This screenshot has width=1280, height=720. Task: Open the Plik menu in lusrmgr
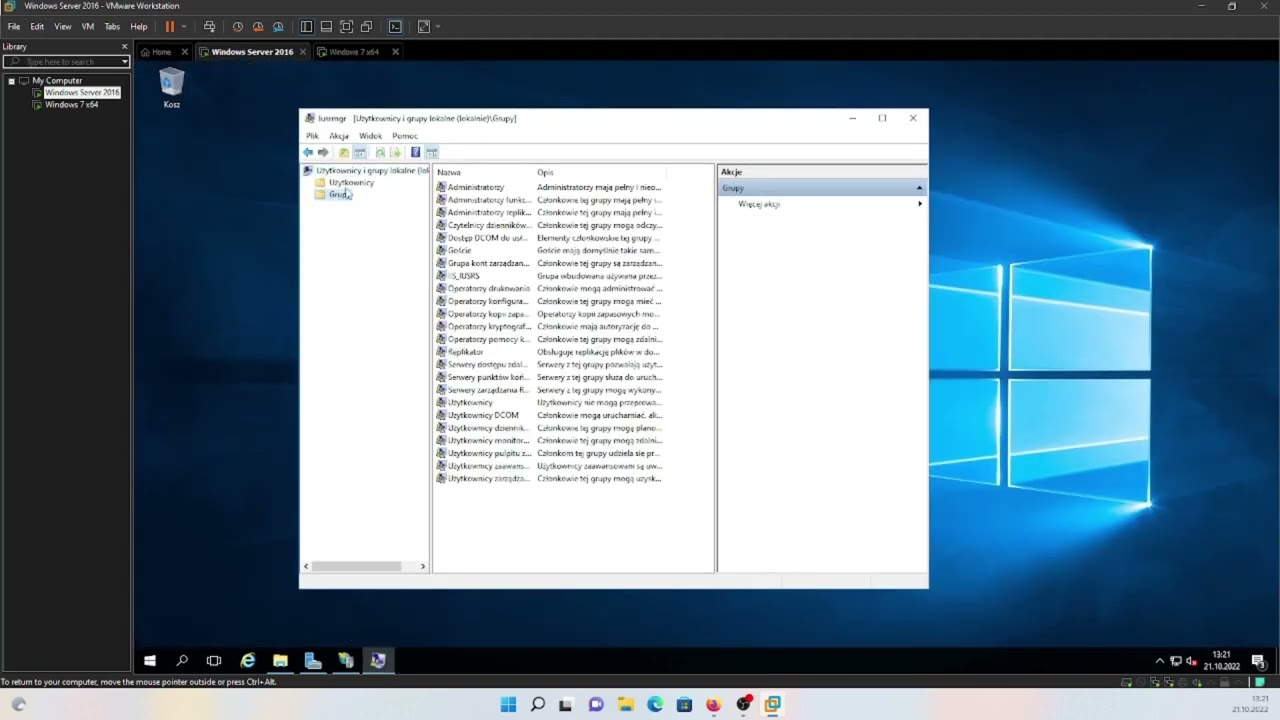(x=312, y=136)
